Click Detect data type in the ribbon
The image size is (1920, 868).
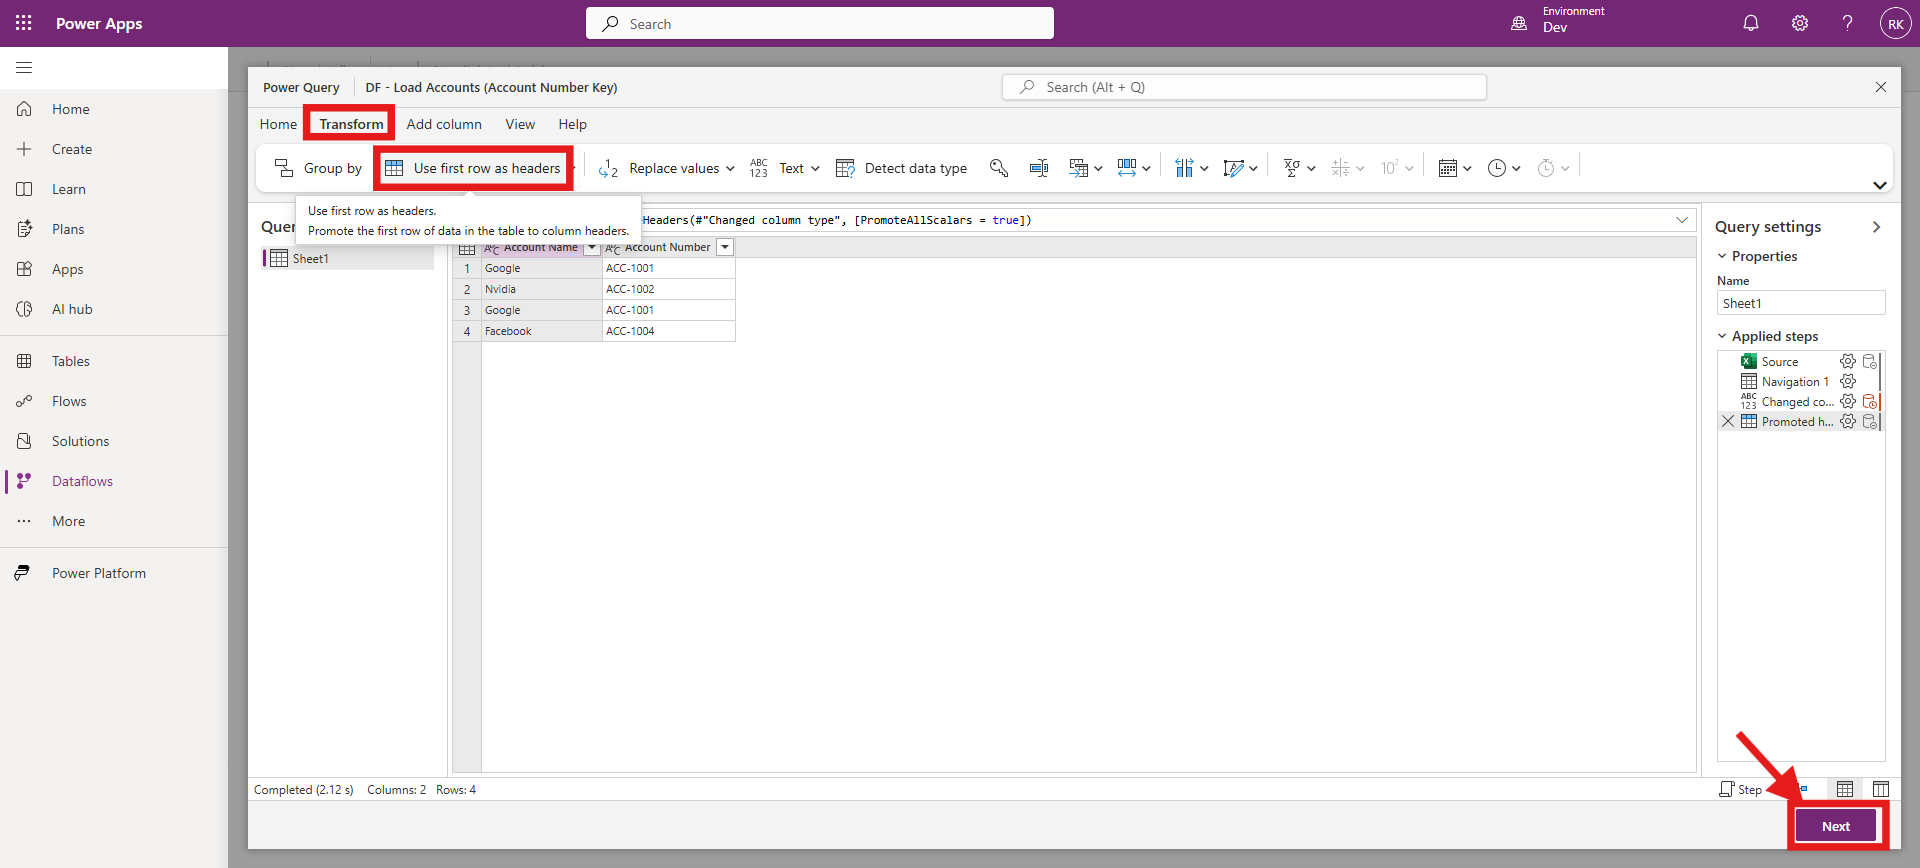point(902,168)
